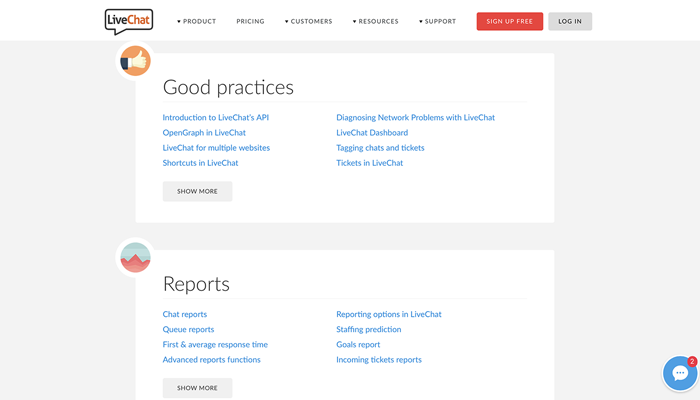Image resolution: width=700 pixels, height=400 pixels.
Task: Open First & average response time link
Action: pos(215,345)
